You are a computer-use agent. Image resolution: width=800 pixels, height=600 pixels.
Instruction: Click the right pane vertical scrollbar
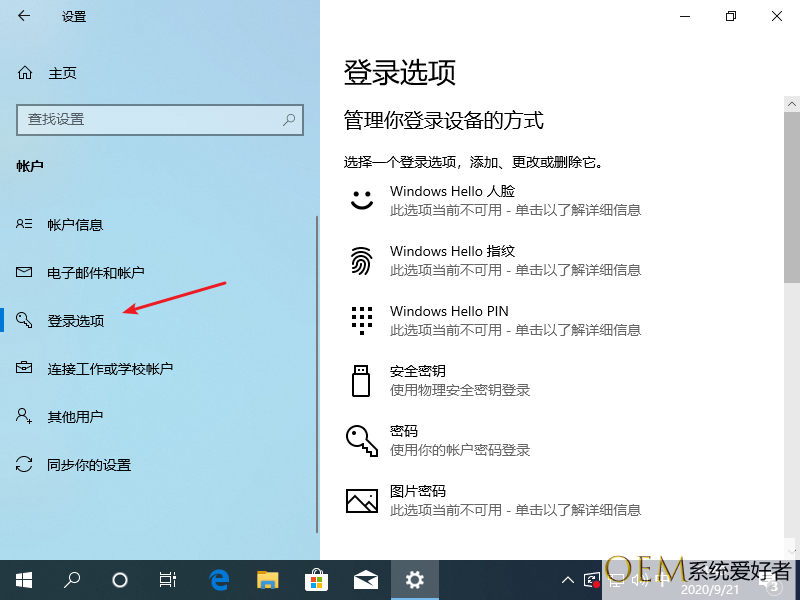792,300
